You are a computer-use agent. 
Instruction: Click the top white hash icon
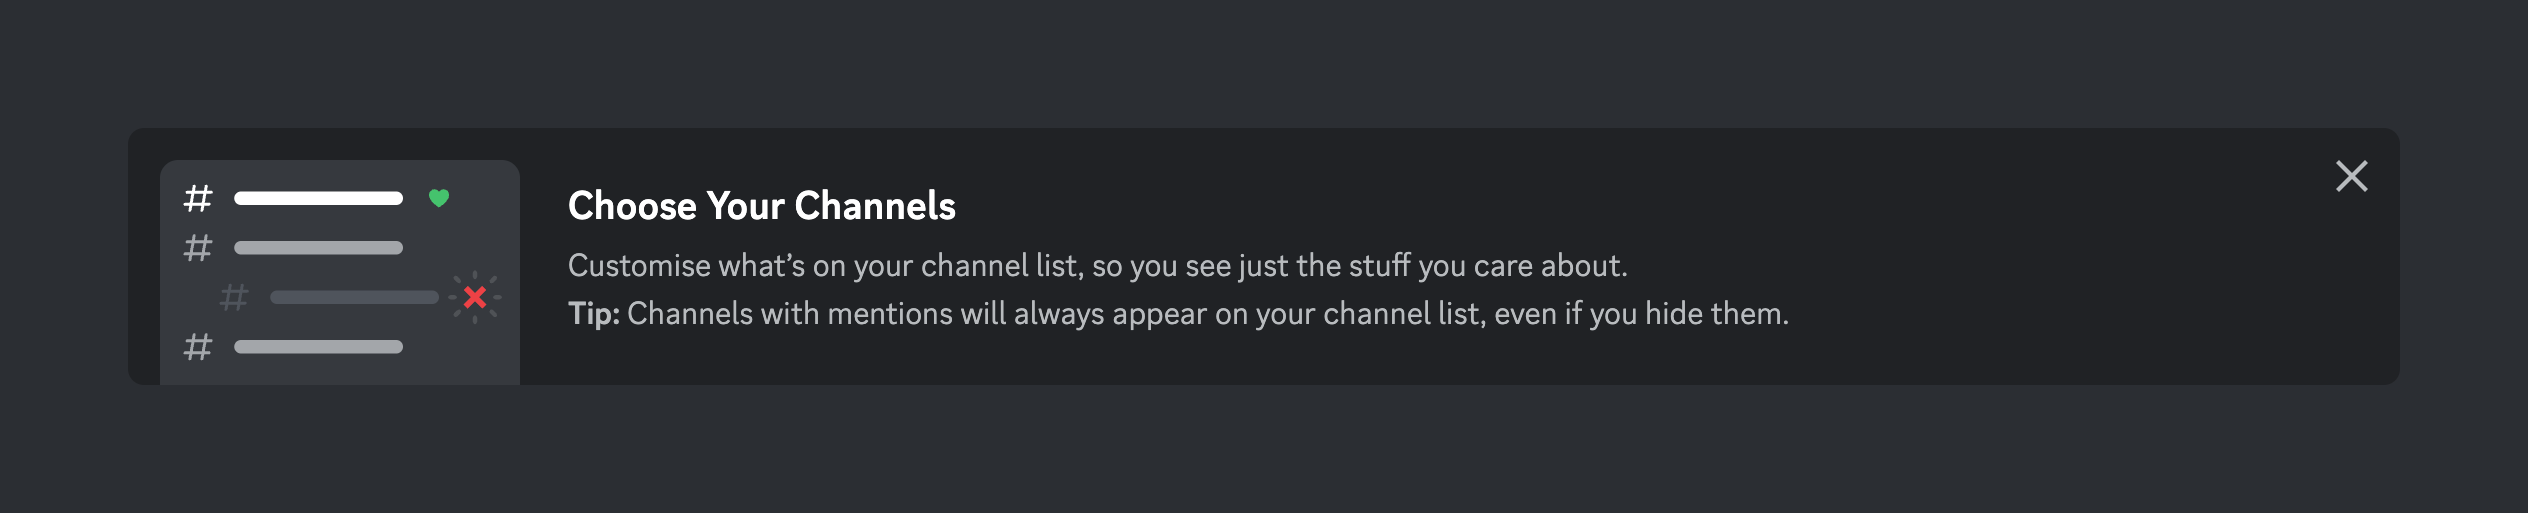[198, 198]
